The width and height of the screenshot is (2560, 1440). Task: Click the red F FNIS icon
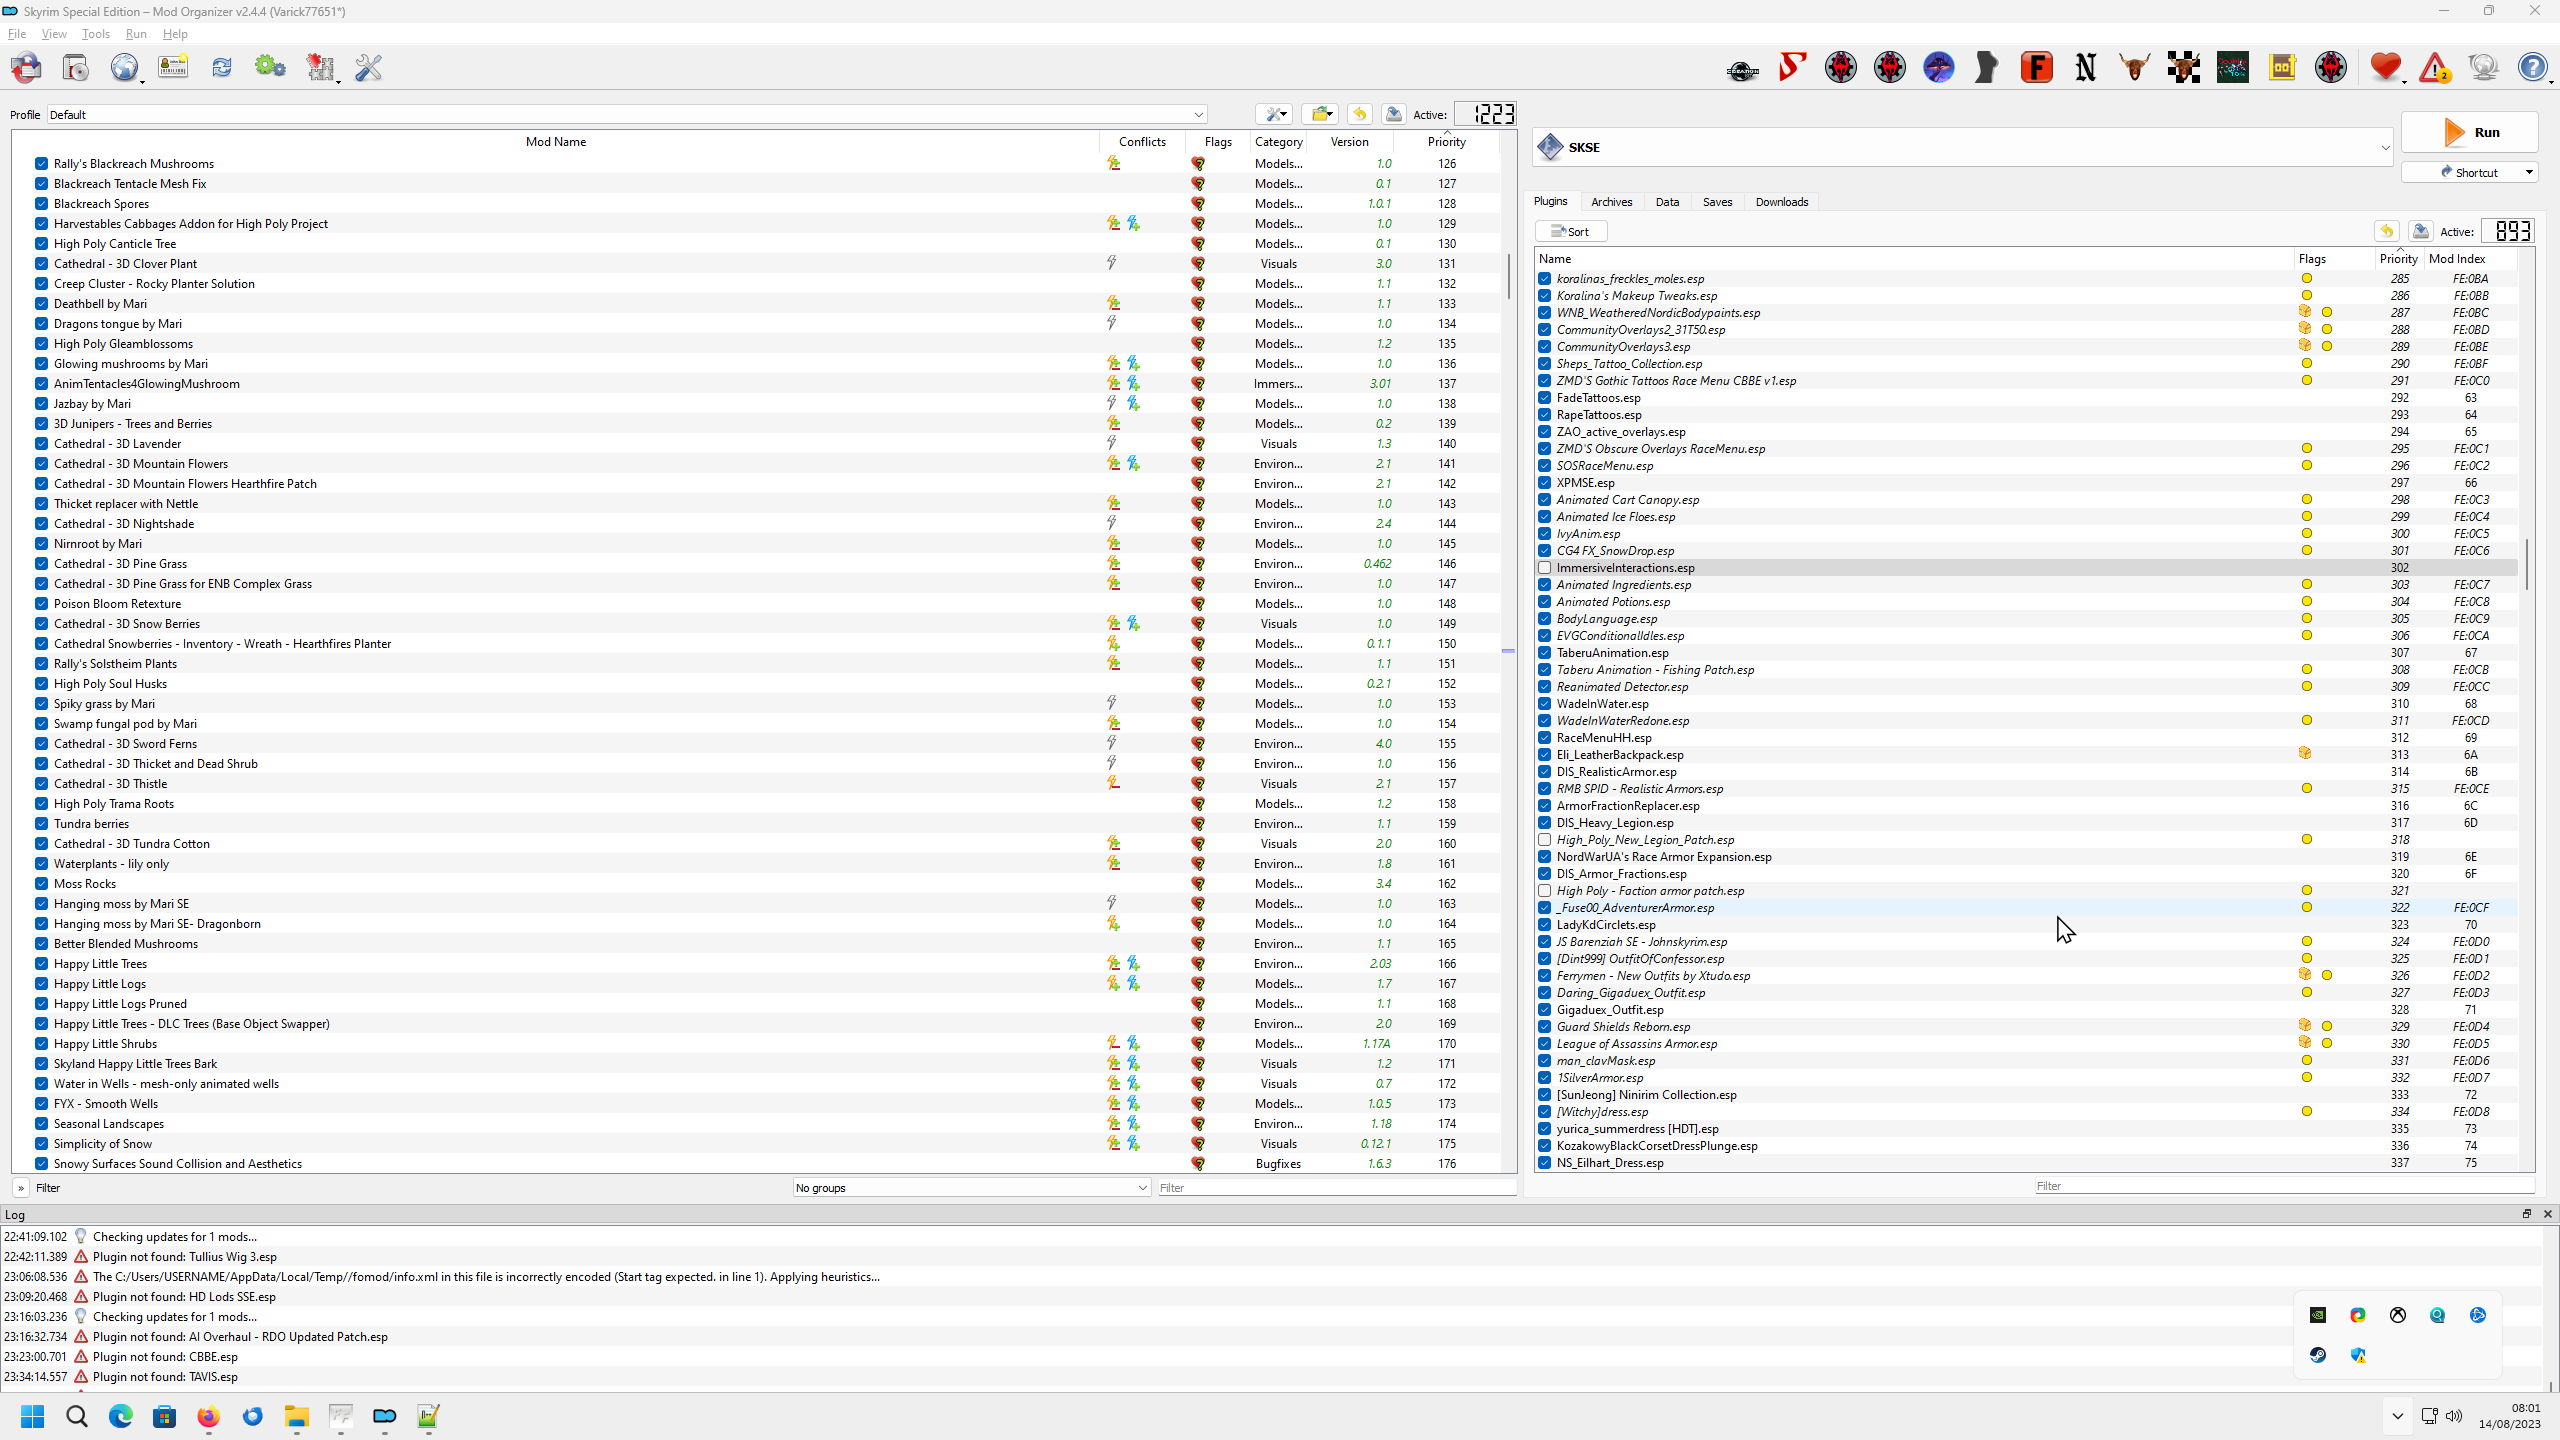2036,68
